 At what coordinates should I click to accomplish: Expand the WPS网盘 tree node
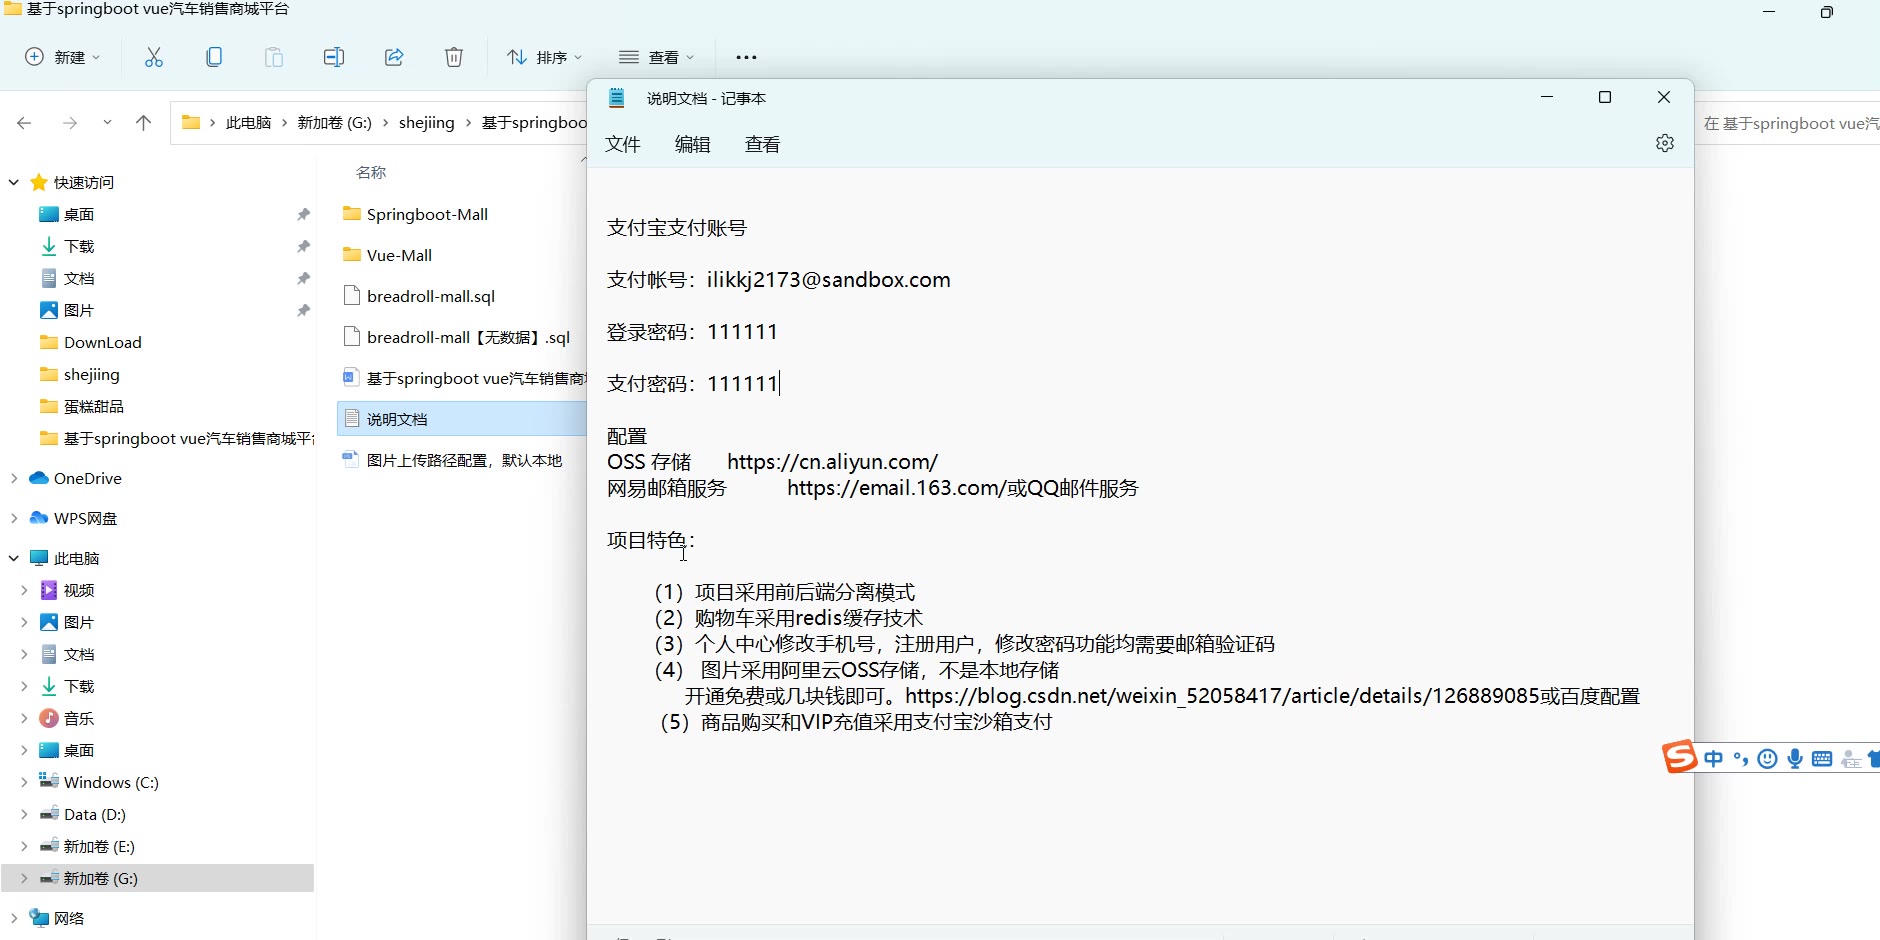tap(14, 518)
